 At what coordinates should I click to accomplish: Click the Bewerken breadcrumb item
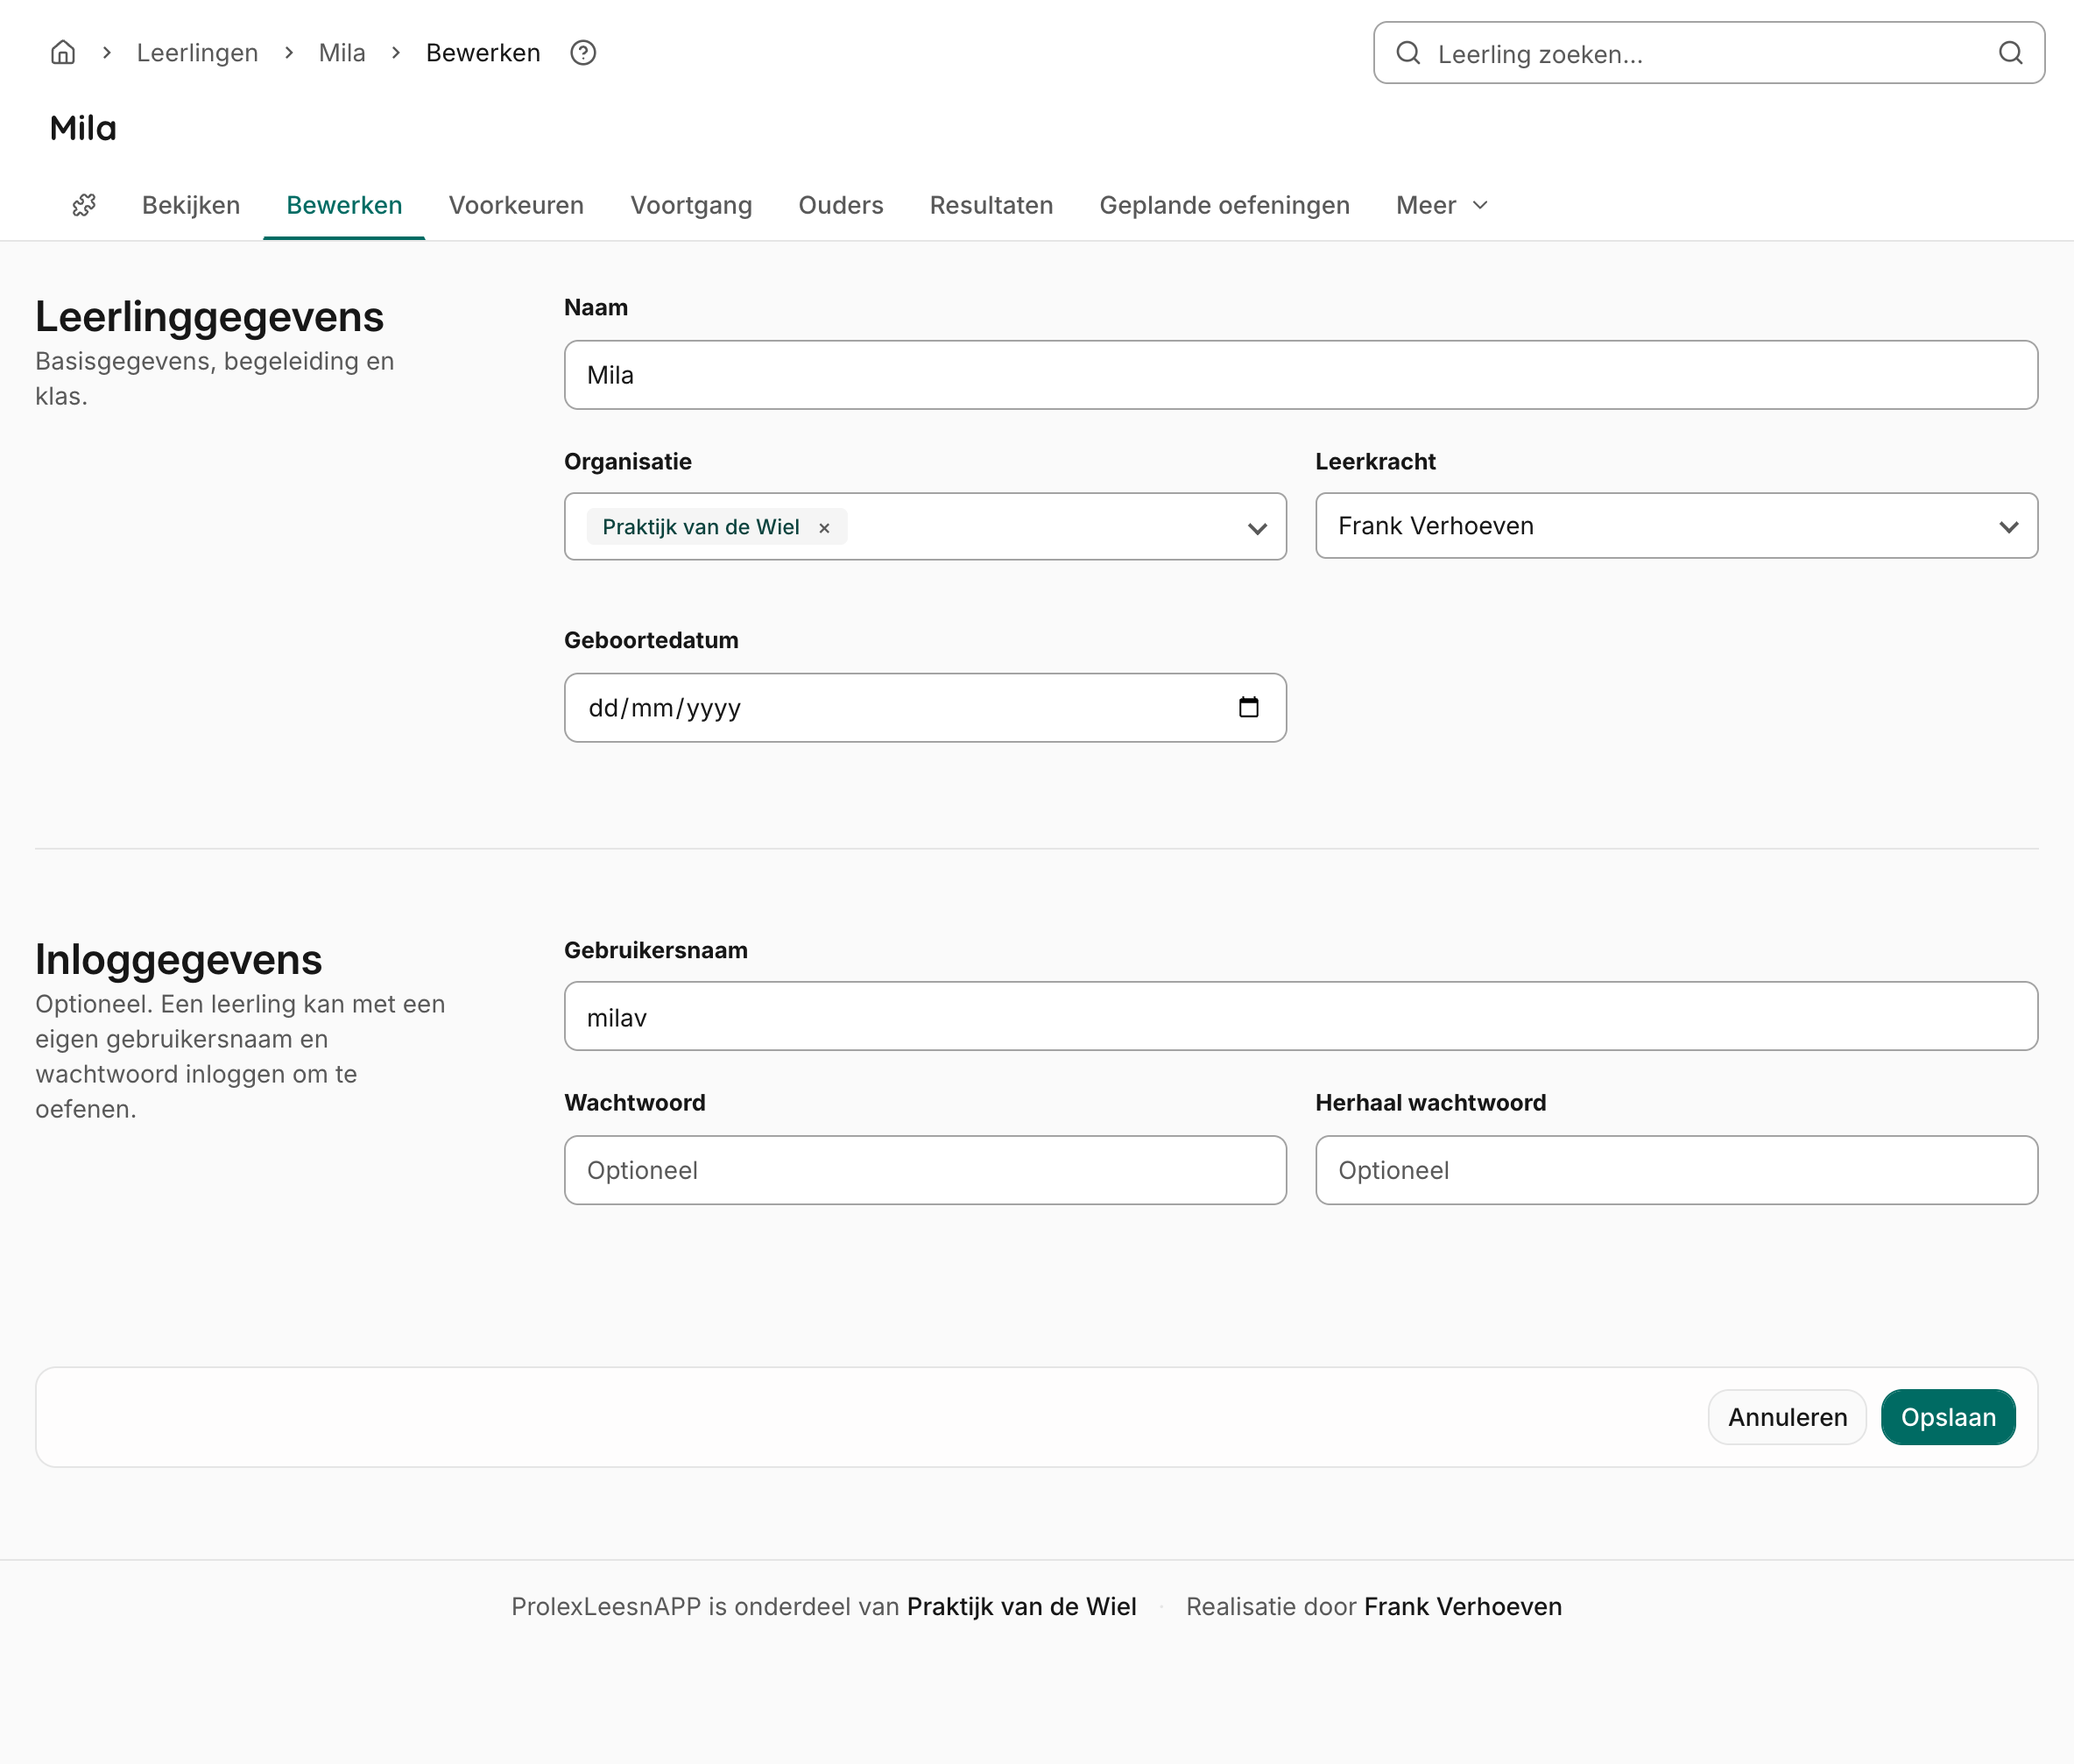483,53
